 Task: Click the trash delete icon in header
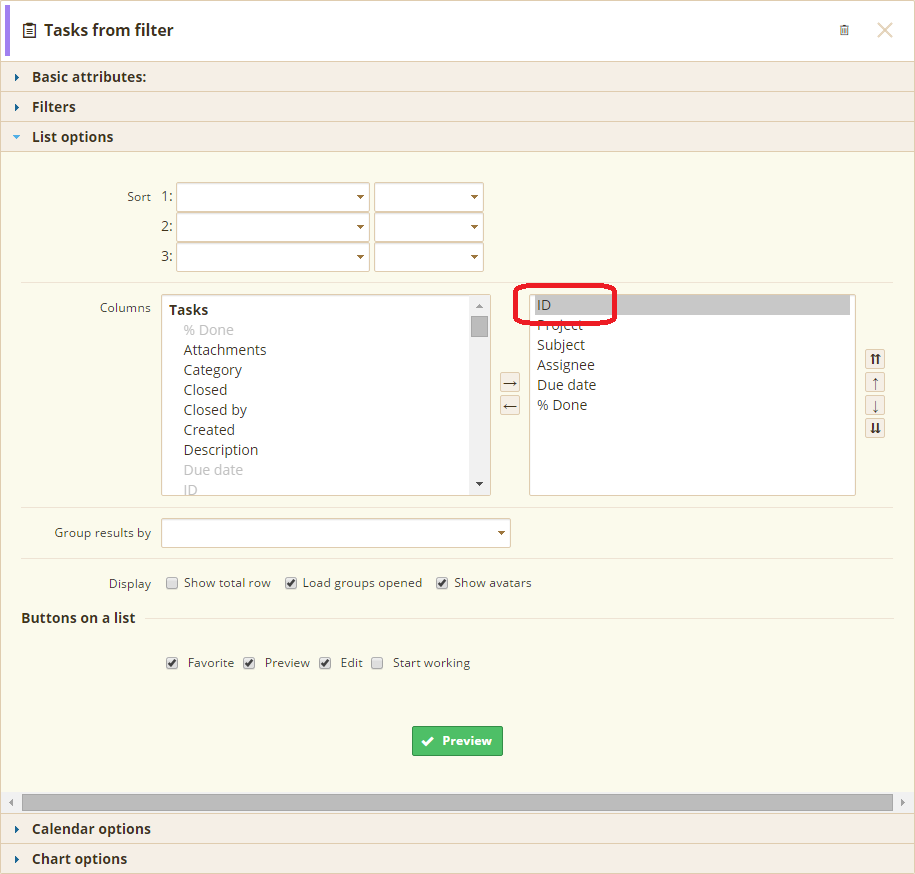pos(844,30)
